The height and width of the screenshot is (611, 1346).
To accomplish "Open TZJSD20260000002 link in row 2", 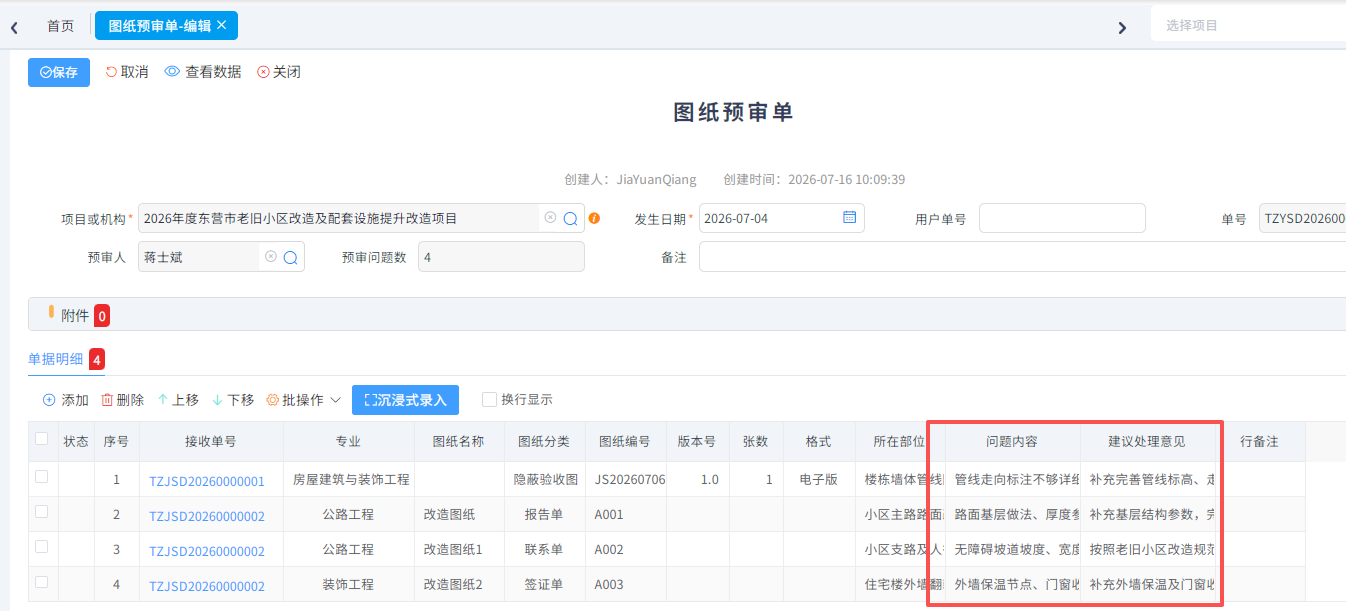I will click(x=207, y=516).
